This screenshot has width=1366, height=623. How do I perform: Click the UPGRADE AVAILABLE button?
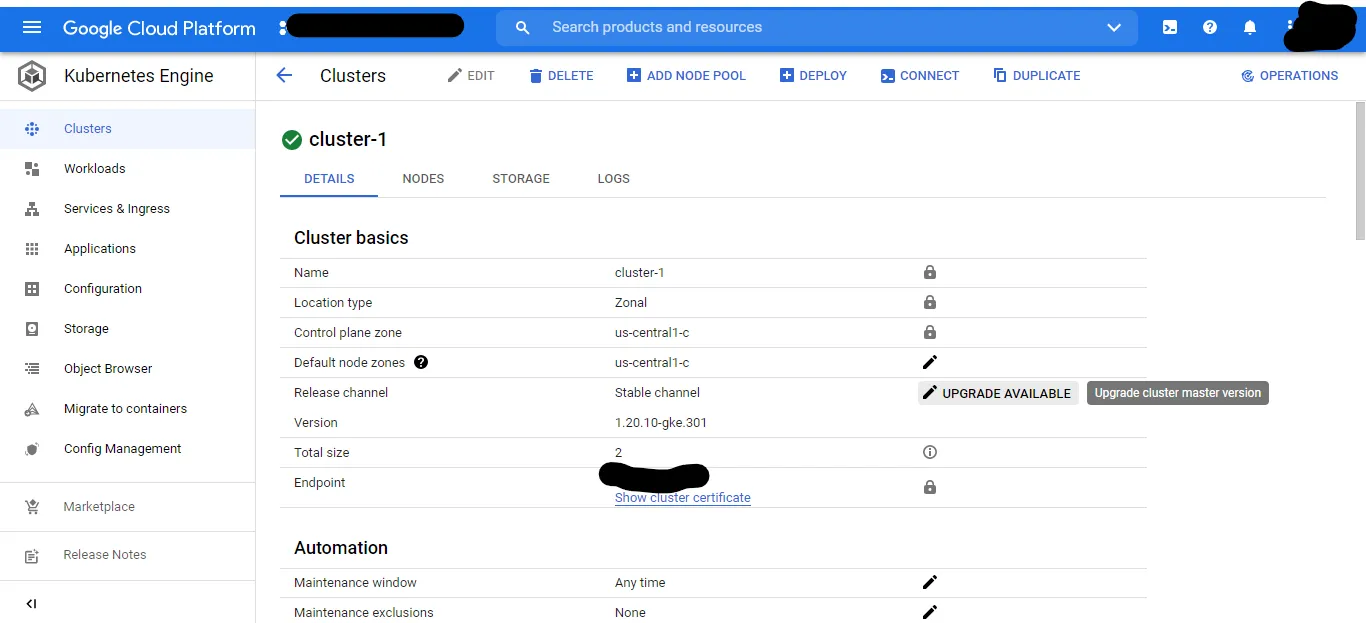coord(998,393)
